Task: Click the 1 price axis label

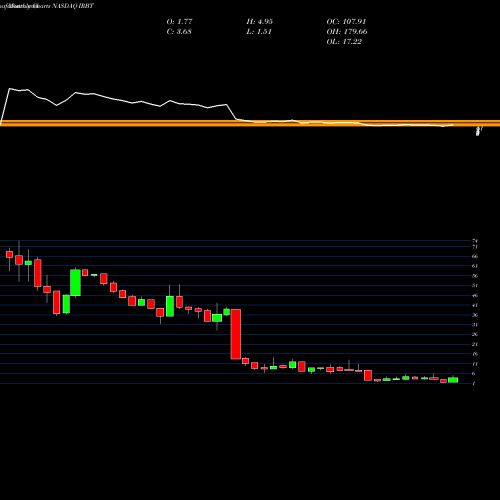Action: click(x=474, y=384)
